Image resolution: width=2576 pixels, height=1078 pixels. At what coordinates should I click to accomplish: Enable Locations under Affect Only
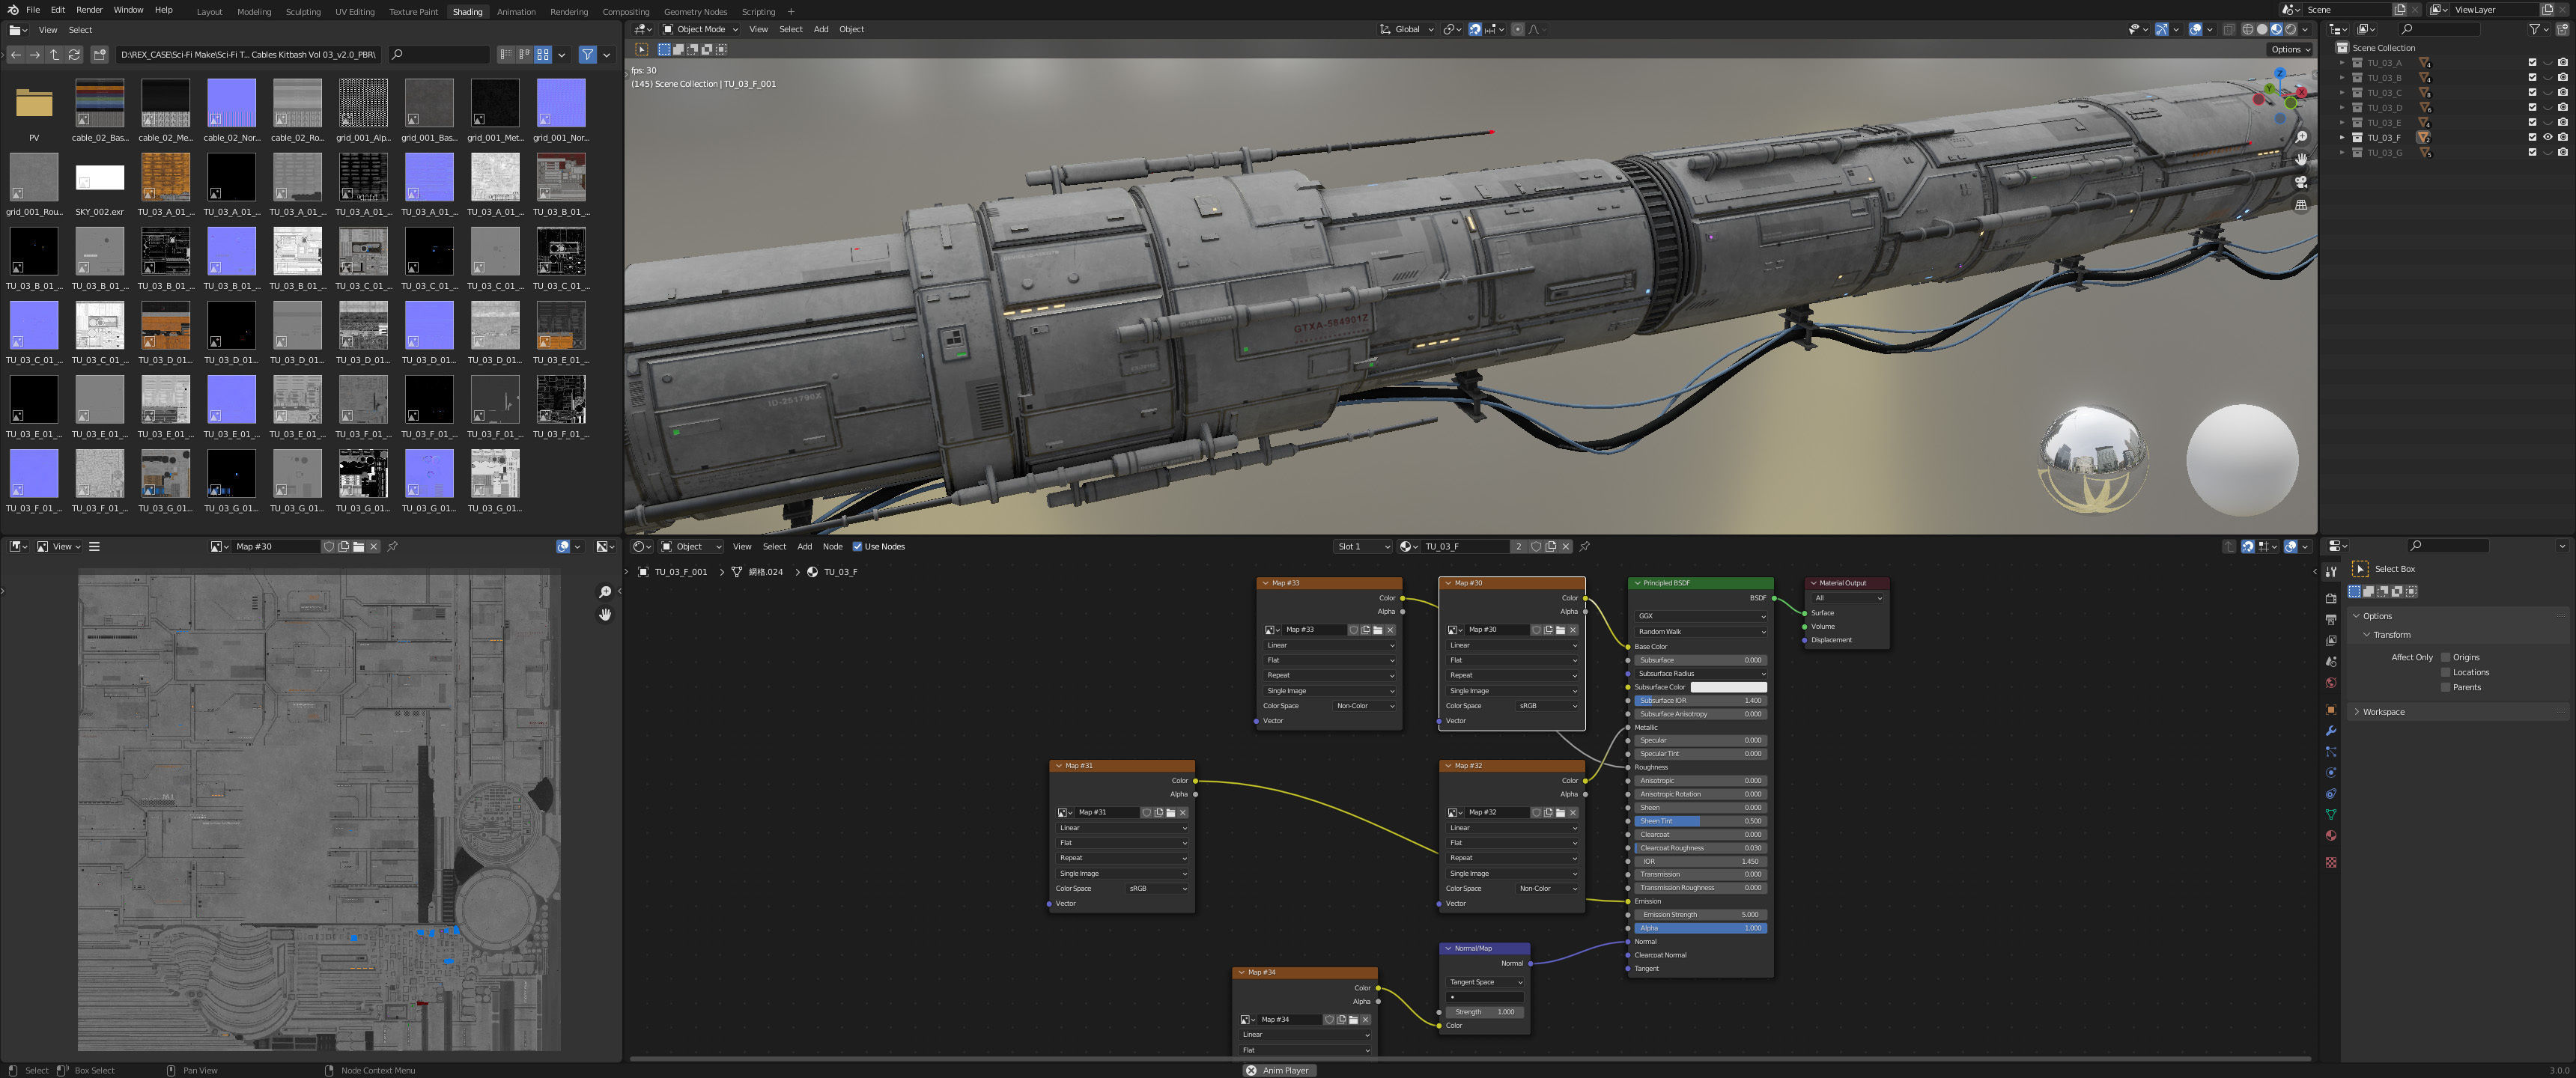point(2446,672)
